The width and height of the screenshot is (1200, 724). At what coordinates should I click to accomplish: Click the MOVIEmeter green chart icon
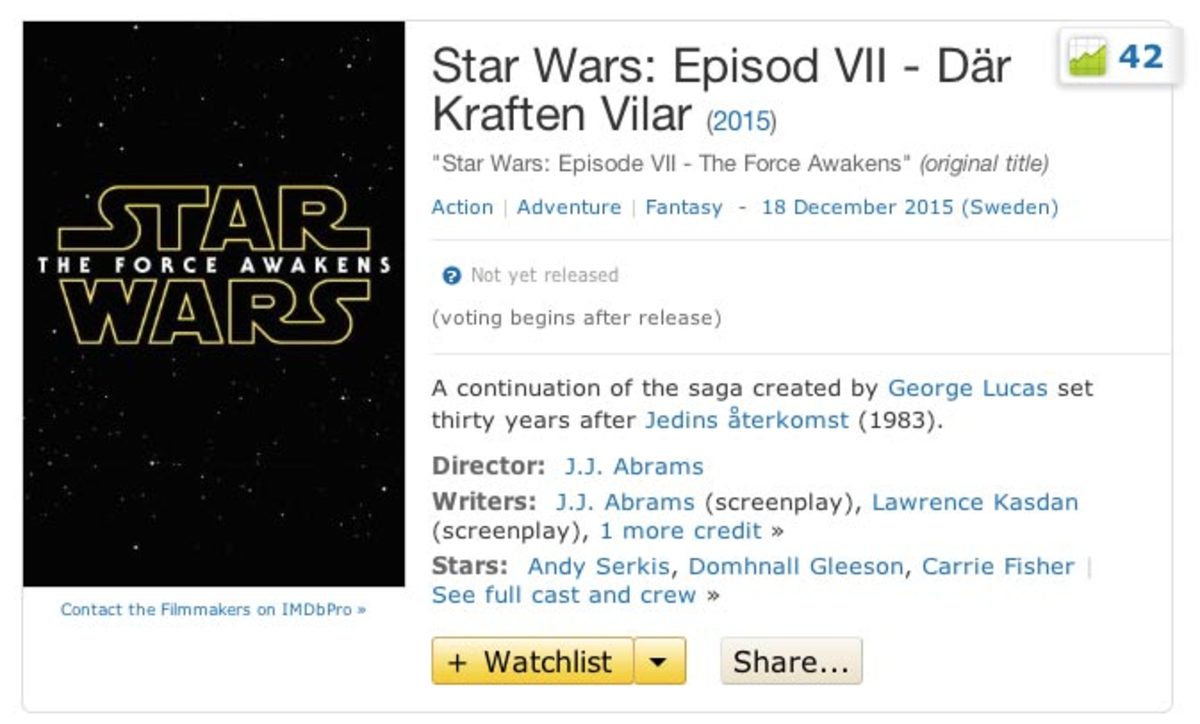[x=1088, y=58]
